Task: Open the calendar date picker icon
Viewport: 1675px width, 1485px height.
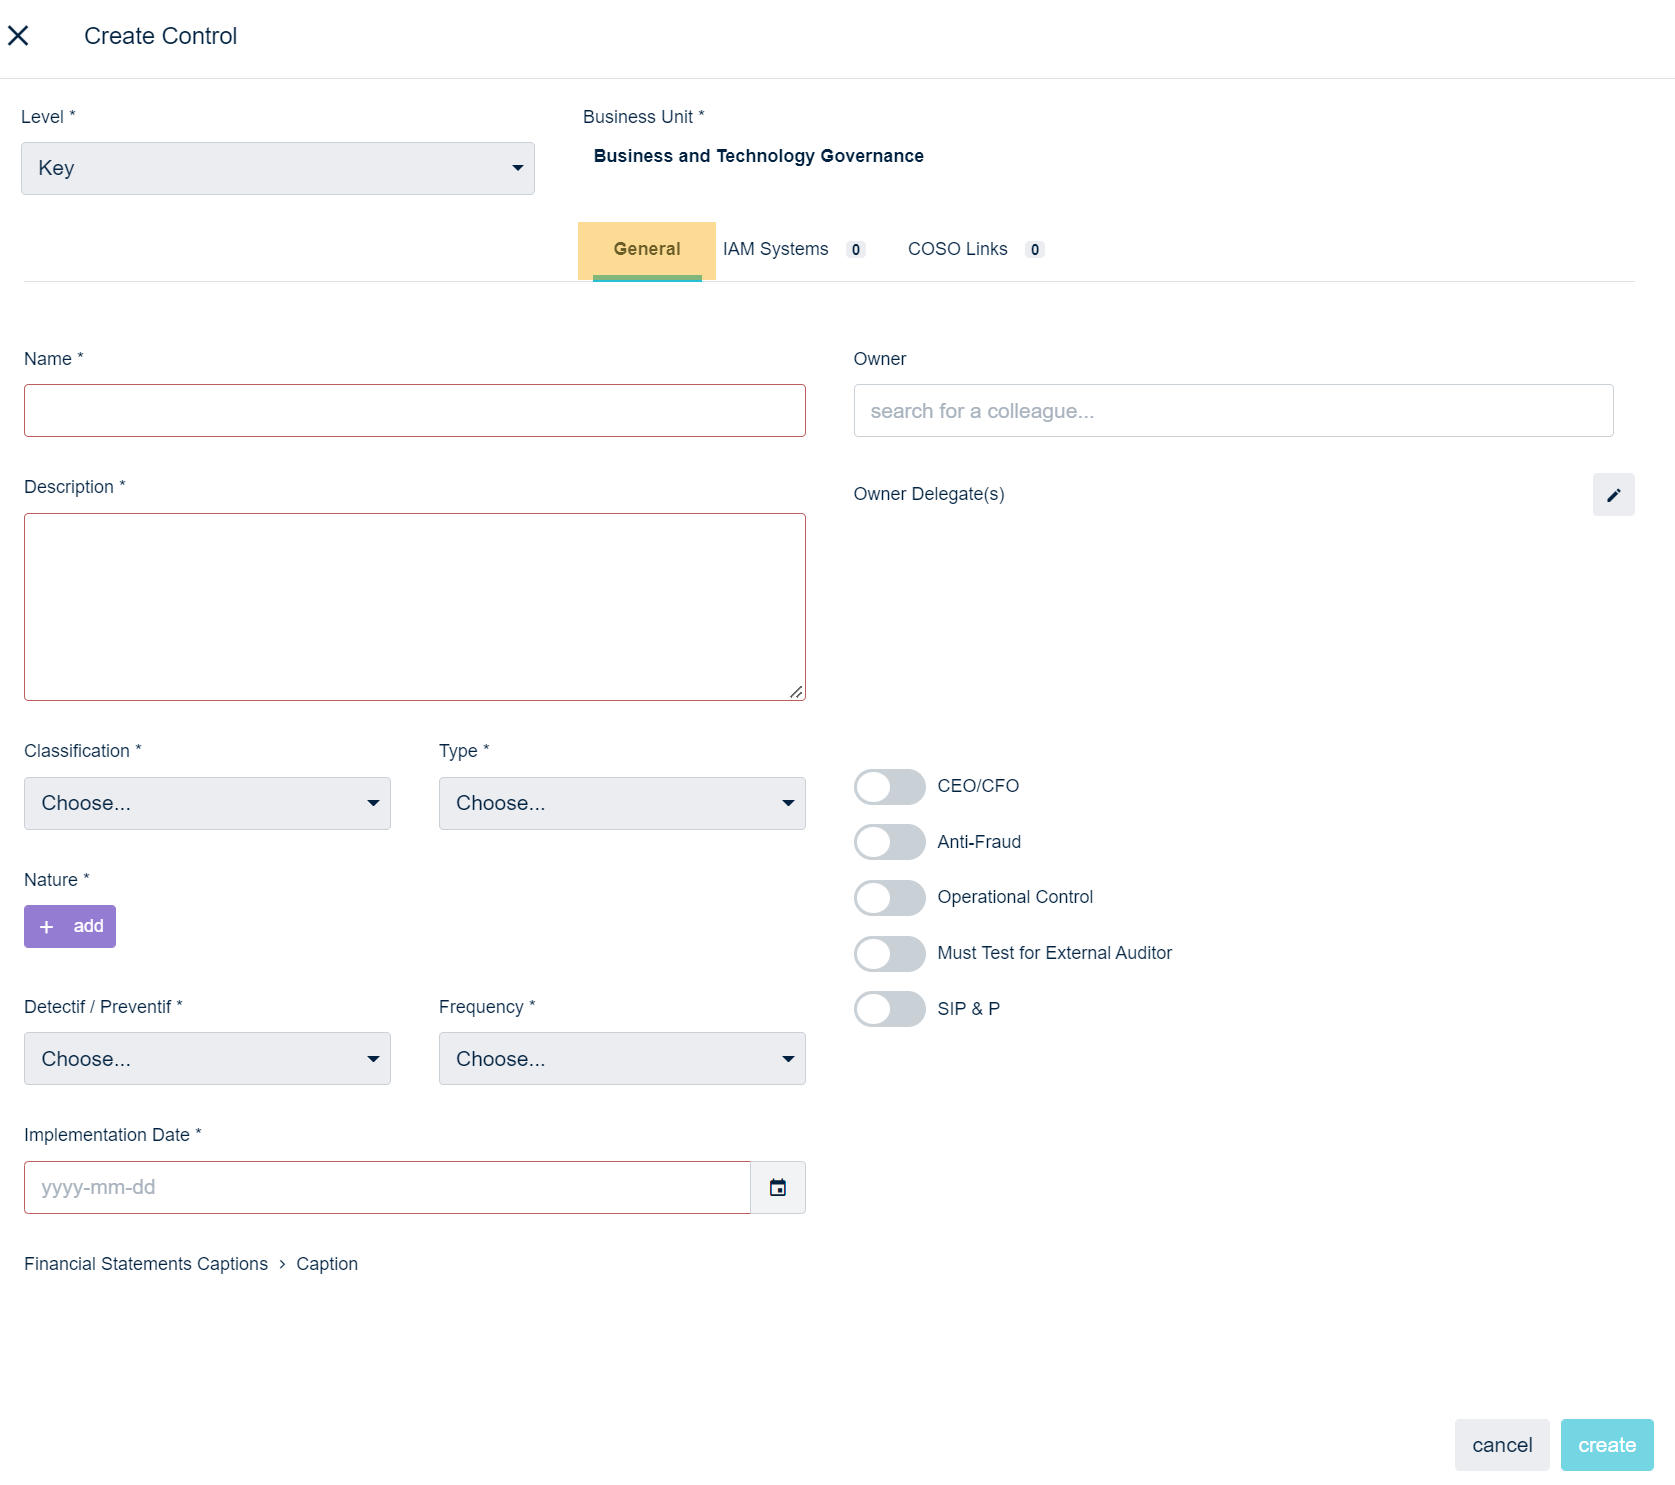Action: point(777,1188)
